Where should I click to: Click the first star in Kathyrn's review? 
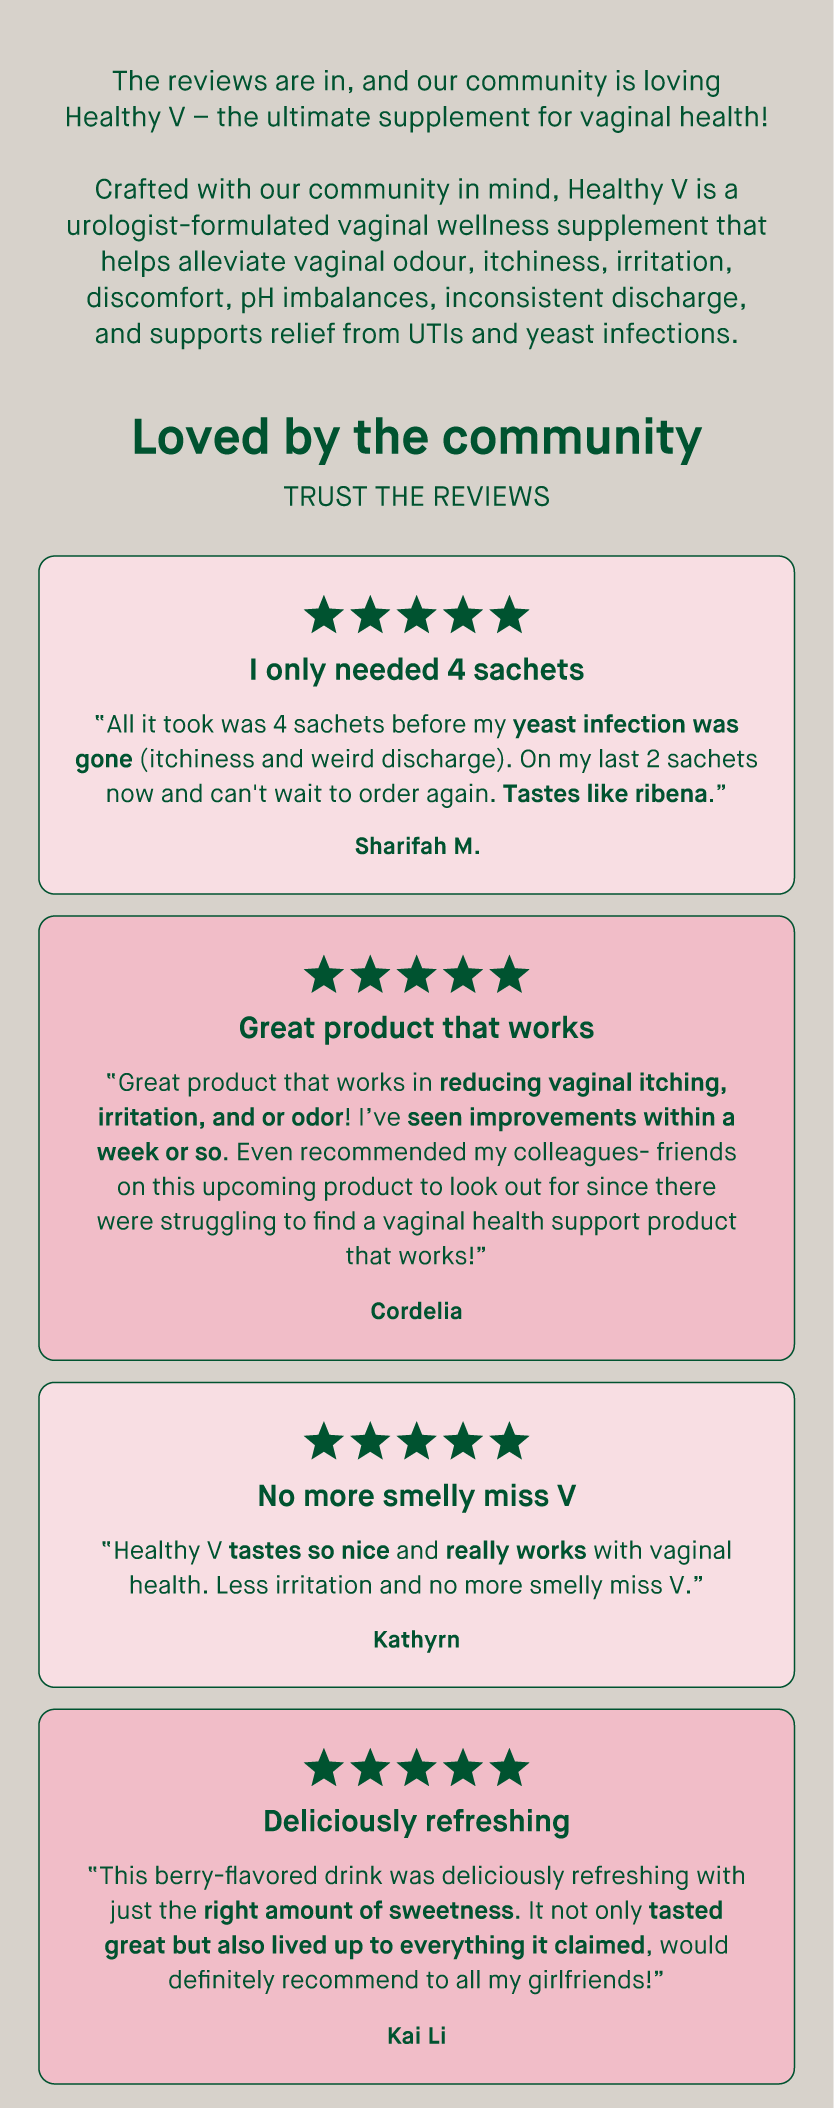click(323, 1441)
